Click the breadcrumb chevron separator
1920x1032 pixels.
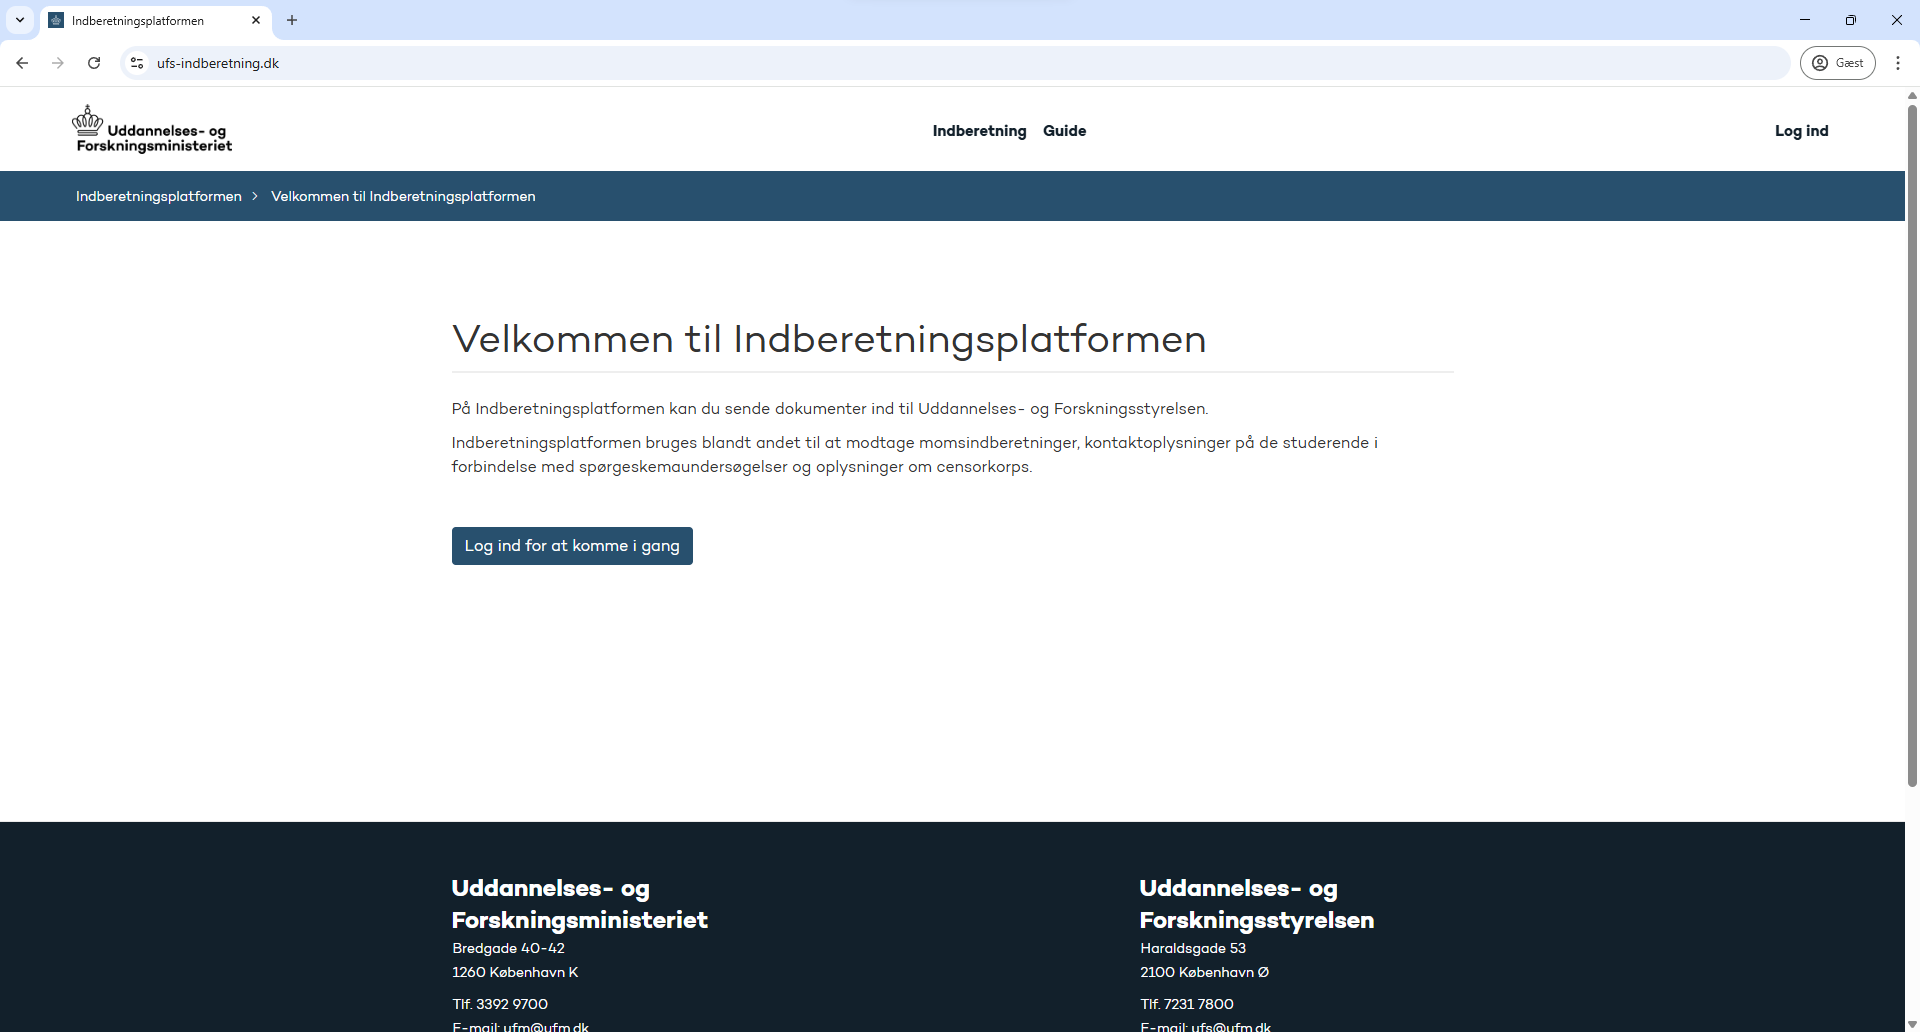point(255,196)
